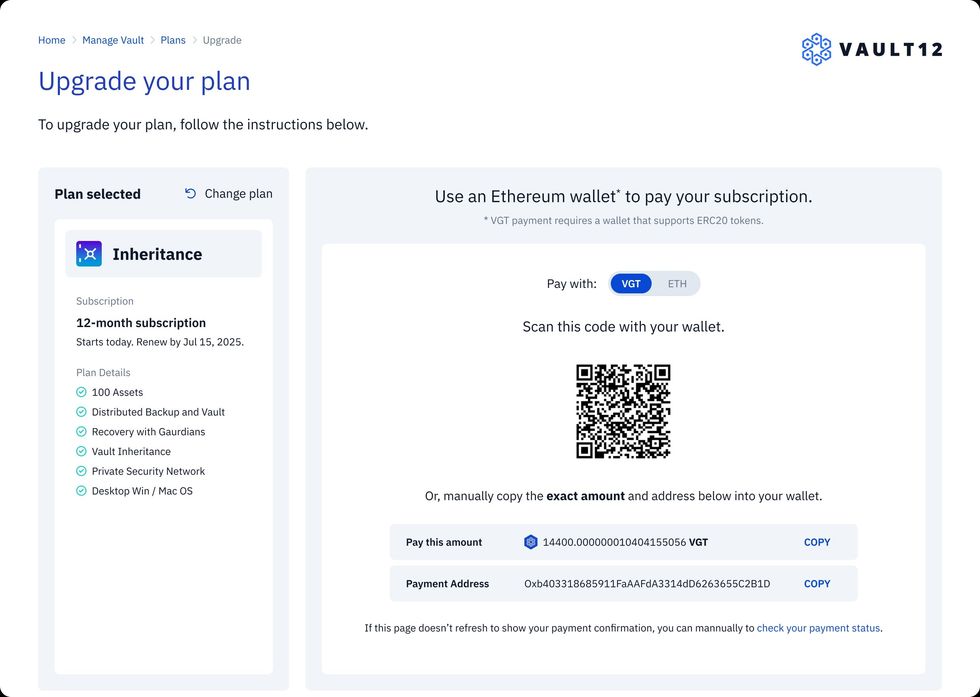Click the VGT token icon beside amount
980x697 pixels.
click(x=531, y=542)
